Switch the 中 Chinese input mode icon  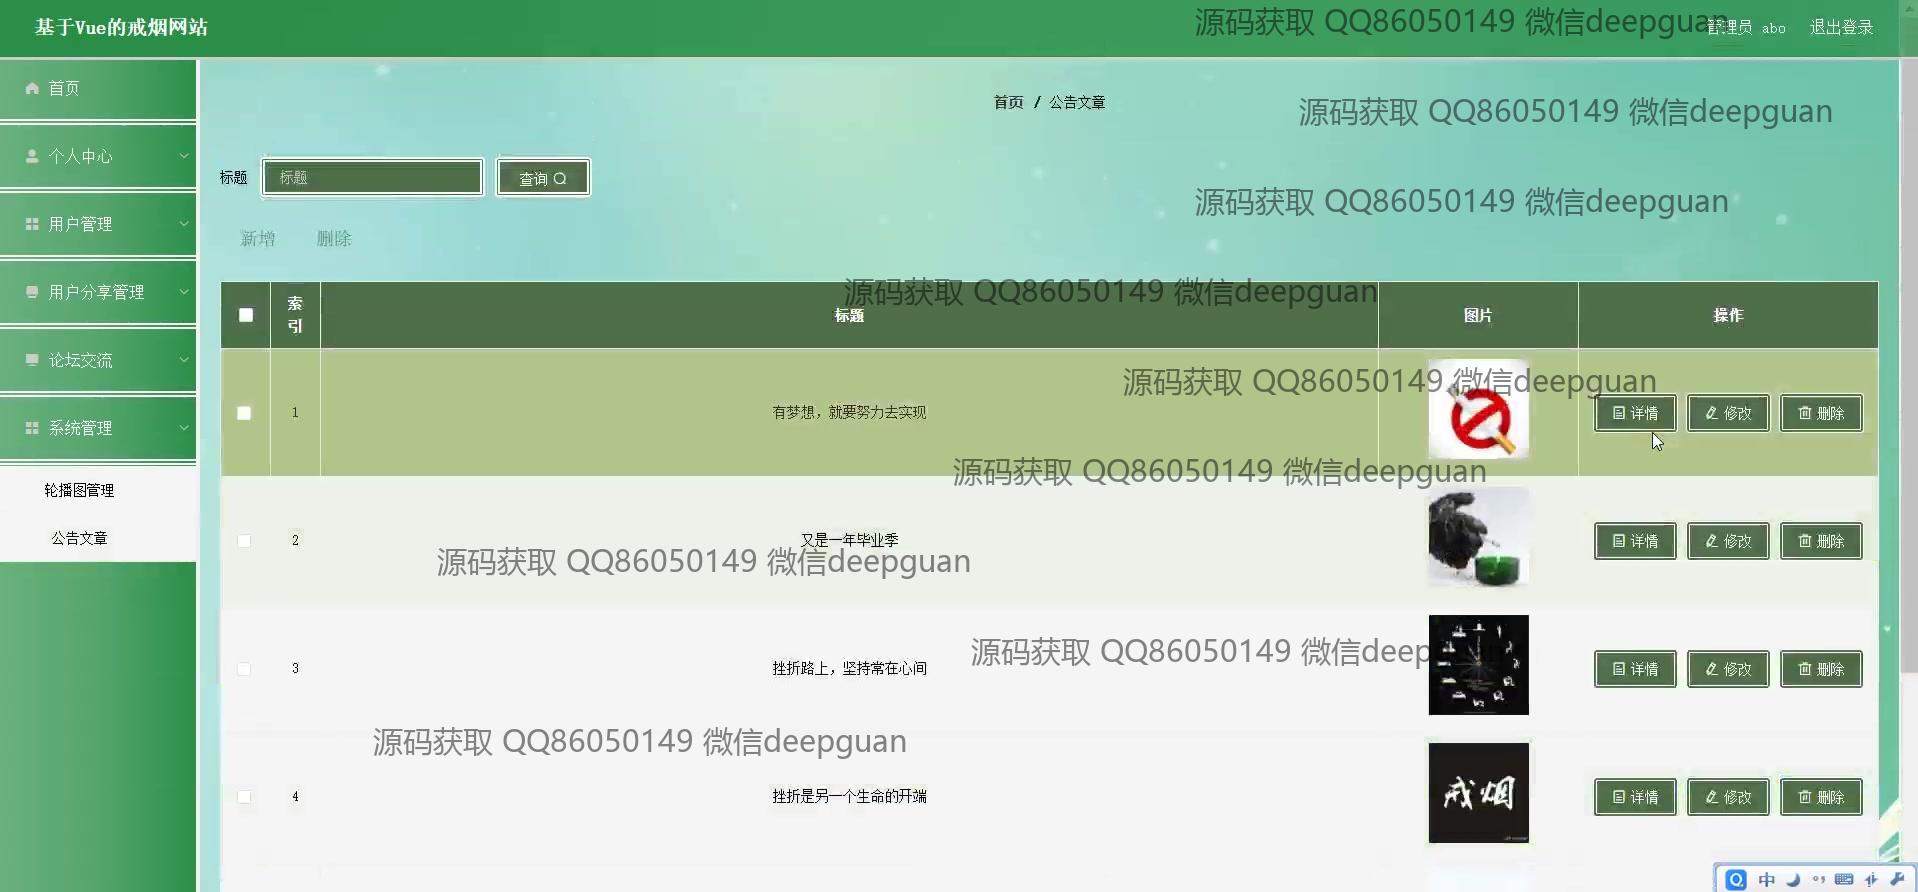point(1767,880)
